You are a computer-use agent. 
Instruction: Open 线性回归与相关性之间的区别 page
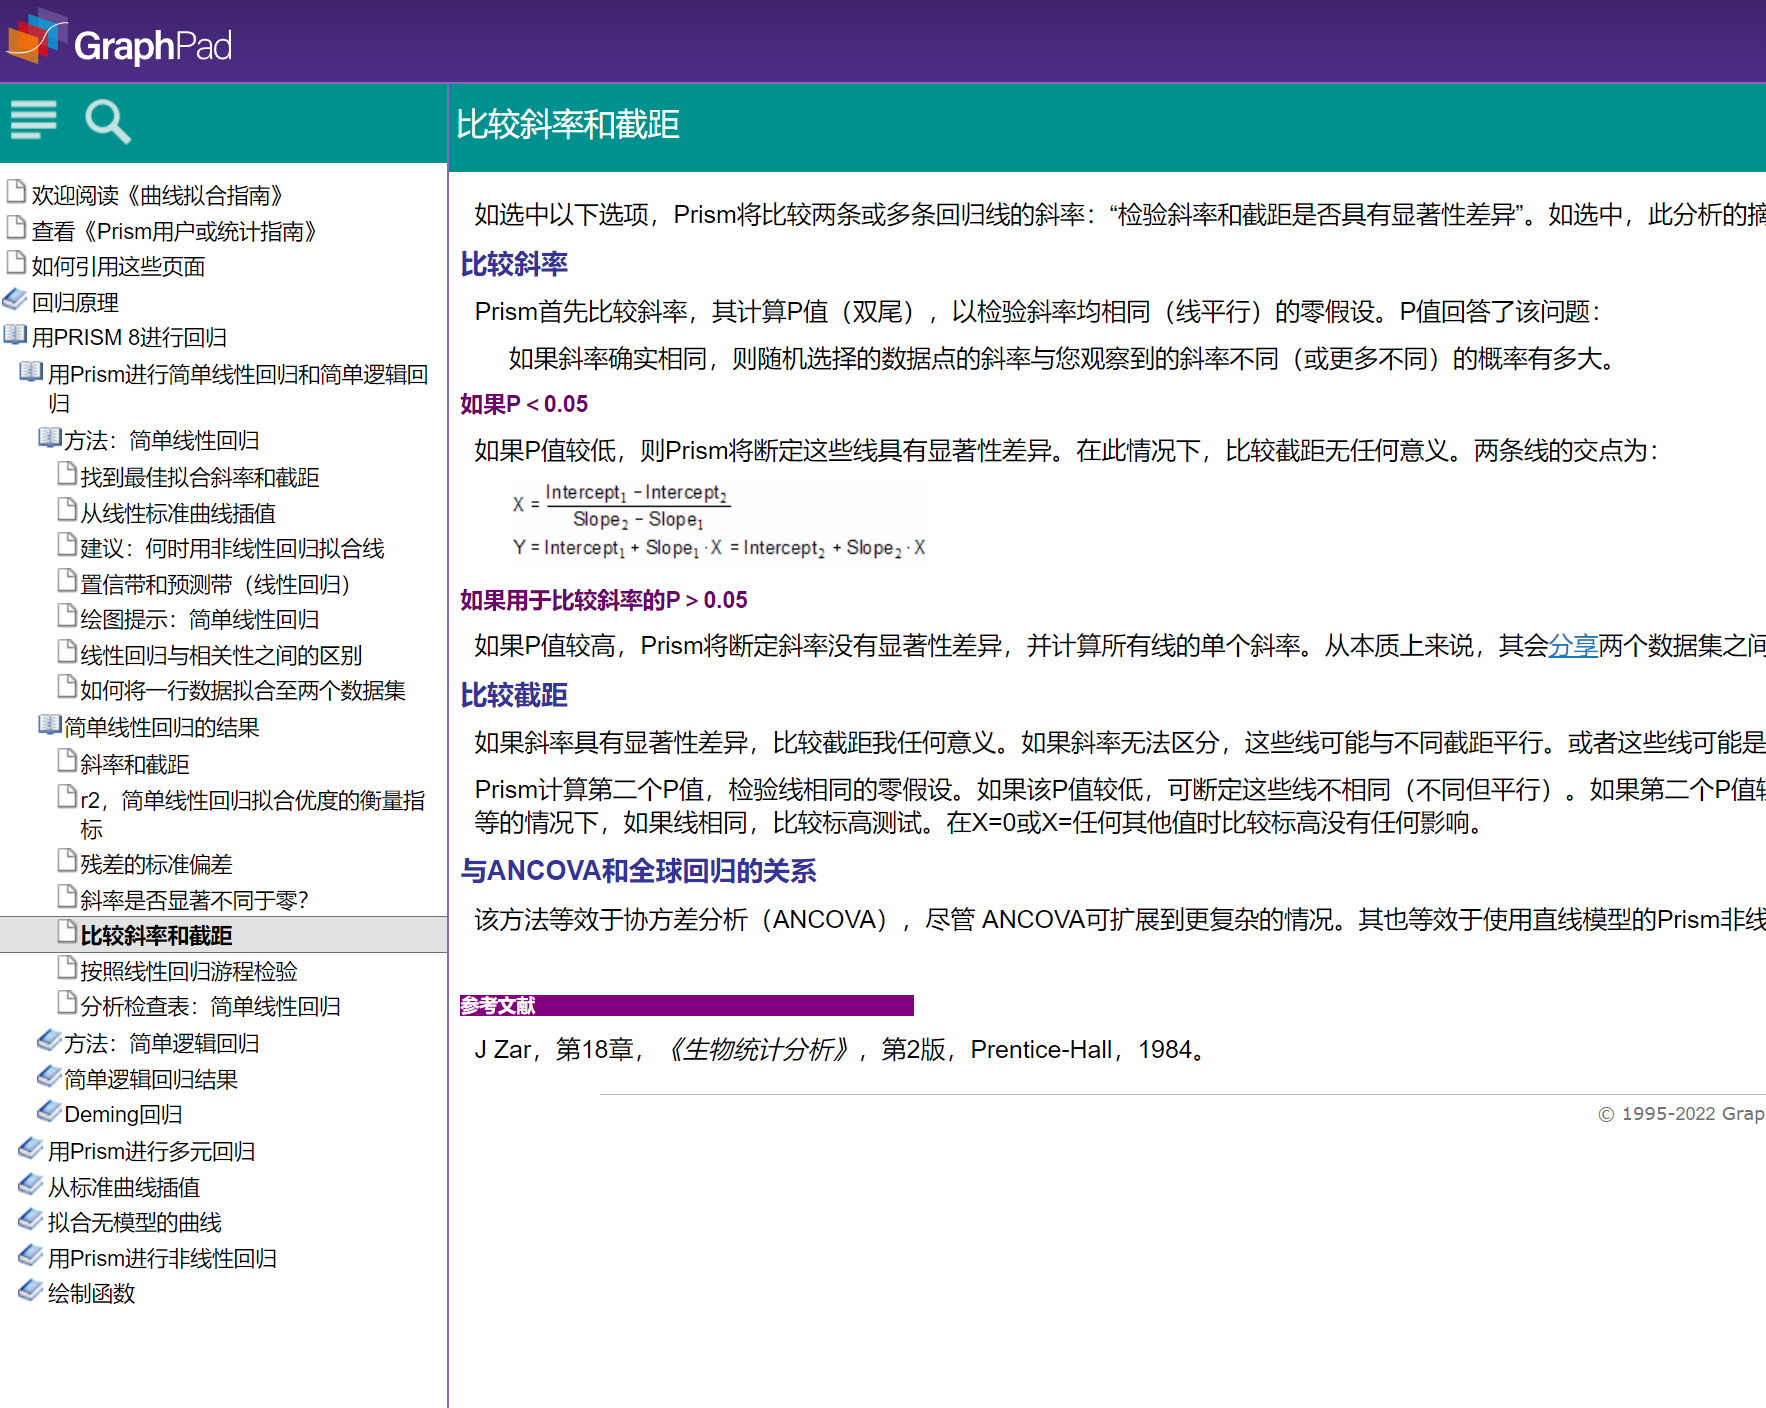tap(221, 655)
